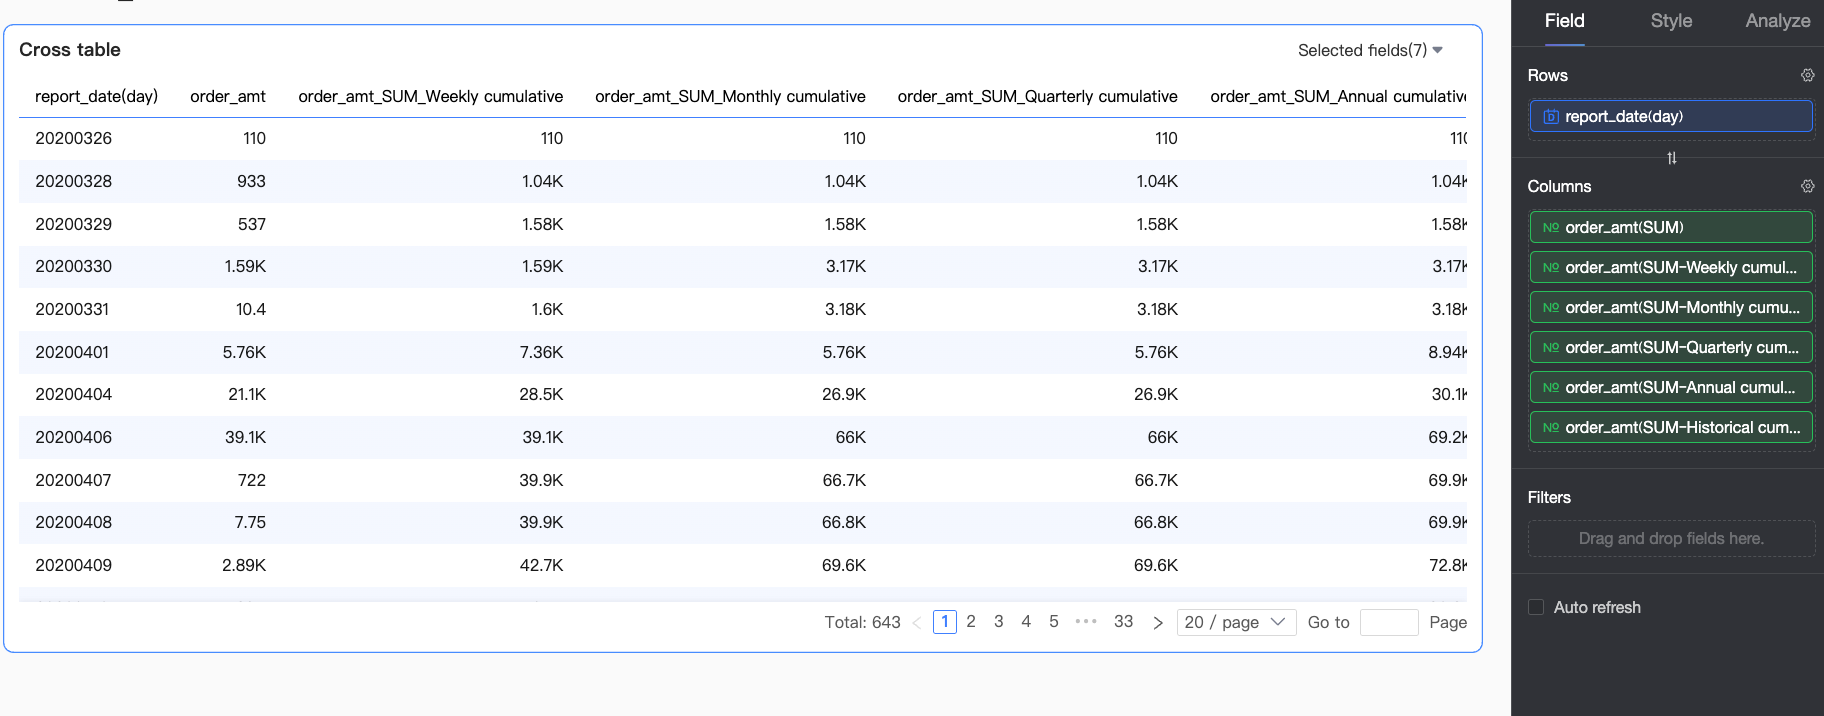This screenshot has width=1824, height=716.
Task: Go to last page 33
Action: click(x=1123, y=622)
